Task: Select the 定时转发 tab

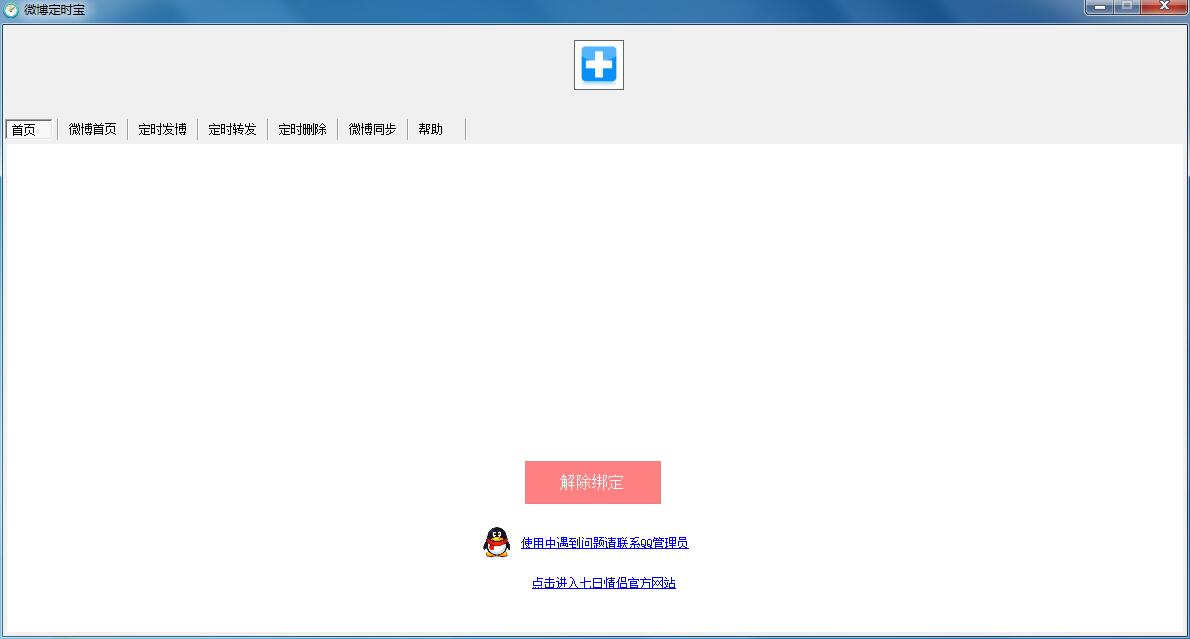Action: click(x=232, y=128)
